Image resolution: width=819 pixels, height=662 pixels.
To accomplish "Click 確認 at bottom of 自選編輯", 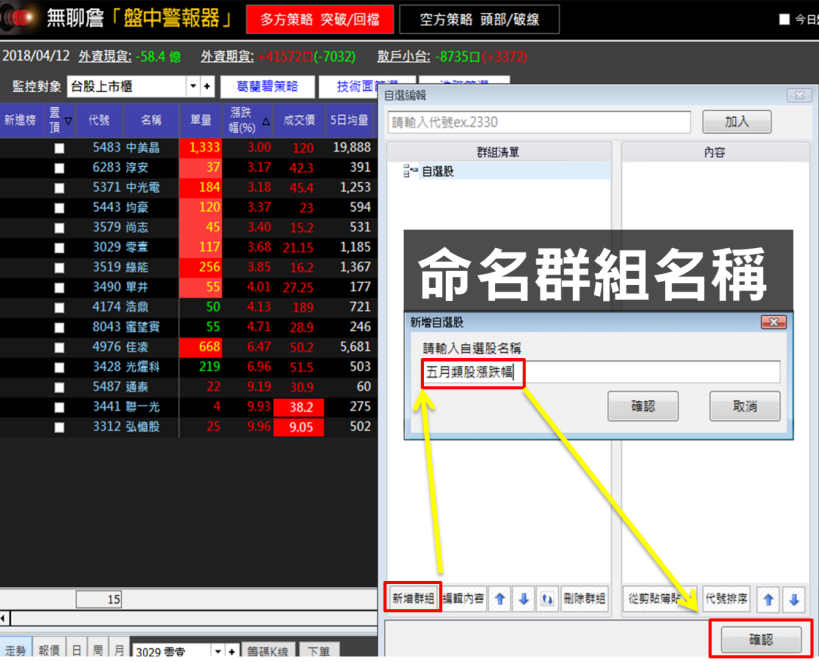I will [761, 640].
